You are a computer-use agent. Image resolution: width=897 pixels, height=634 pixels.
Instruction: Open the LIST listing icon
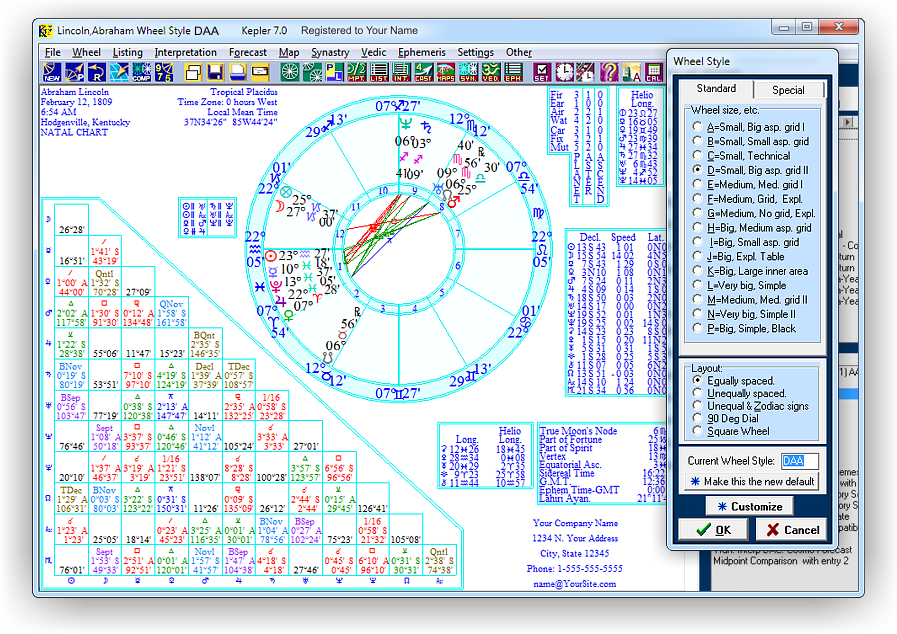tap(379, 73)
